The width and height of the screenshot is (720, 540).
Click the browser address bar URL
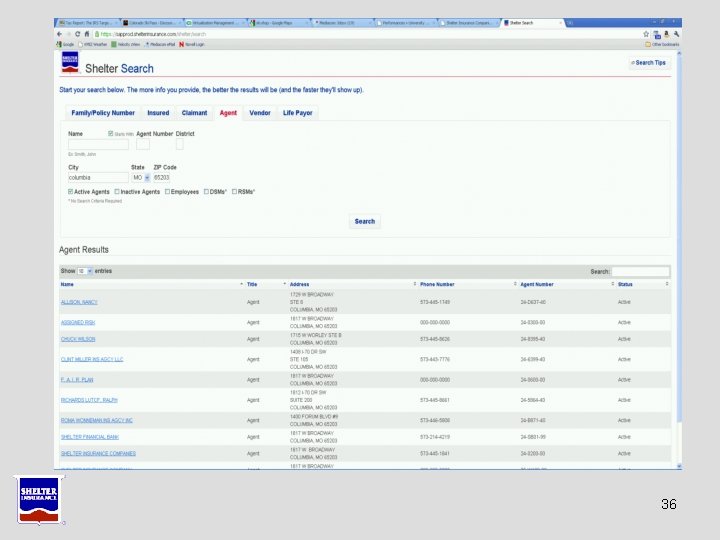pos(153,34)
